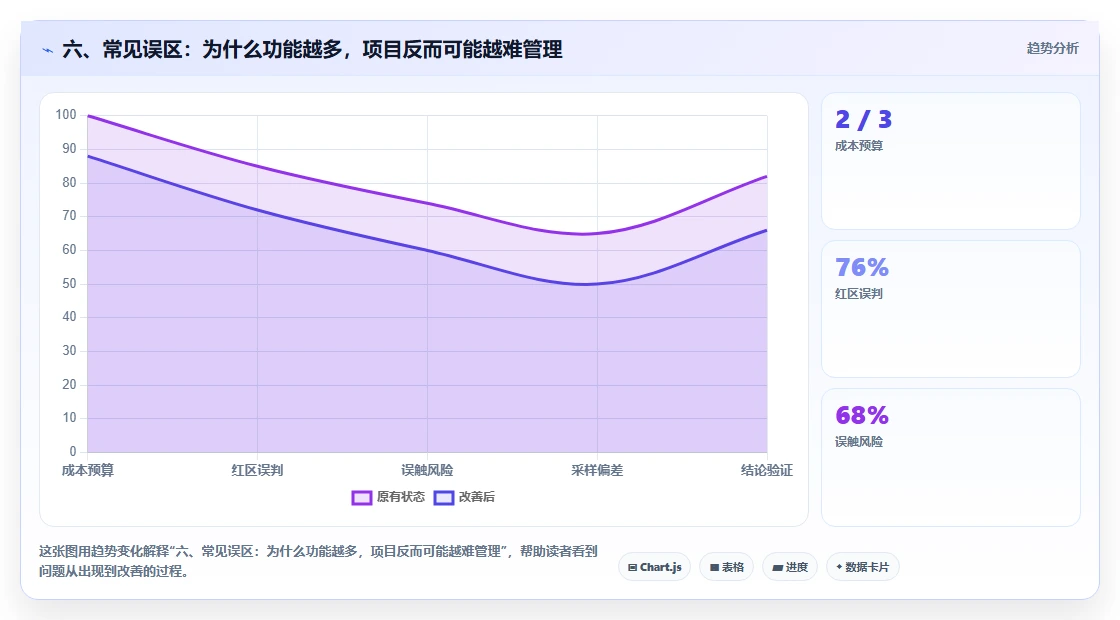Click the 0 y-axis value
Screen dimensions: 1120x620
73,451
